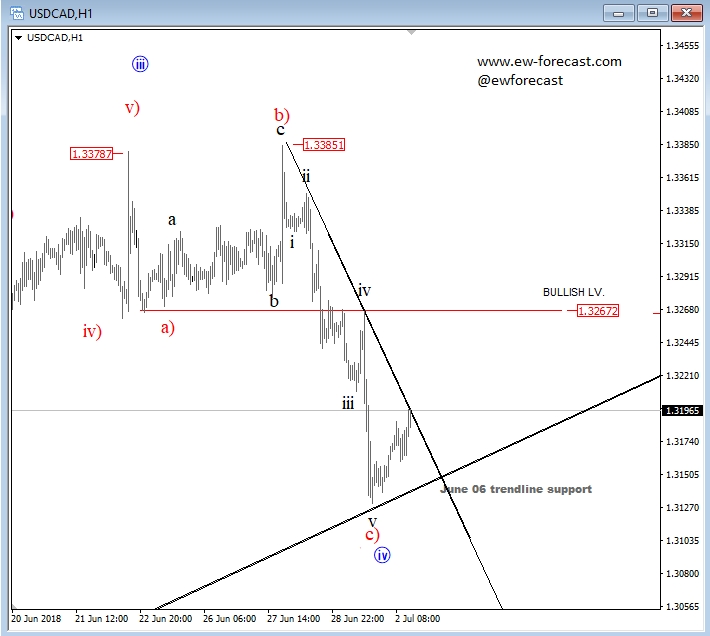
Task: Maximize the USDCAD,H1 chart window
Action: coord(652,13)
